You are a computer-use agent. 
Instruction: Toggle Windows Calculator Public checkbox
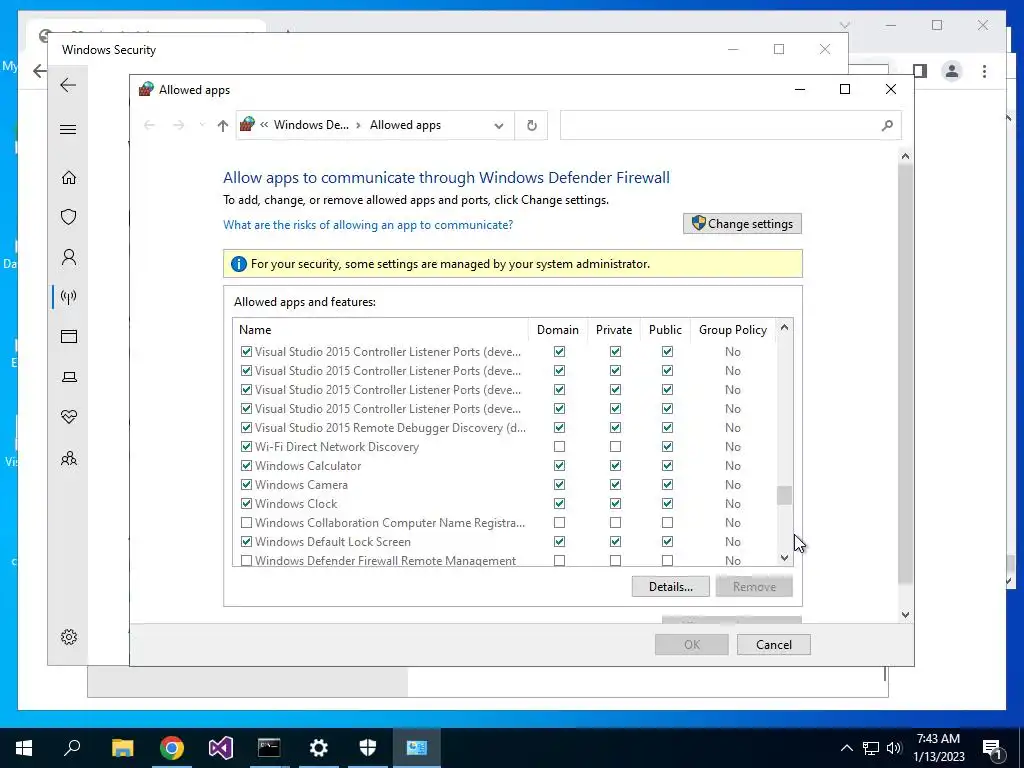tap(667, 466)
